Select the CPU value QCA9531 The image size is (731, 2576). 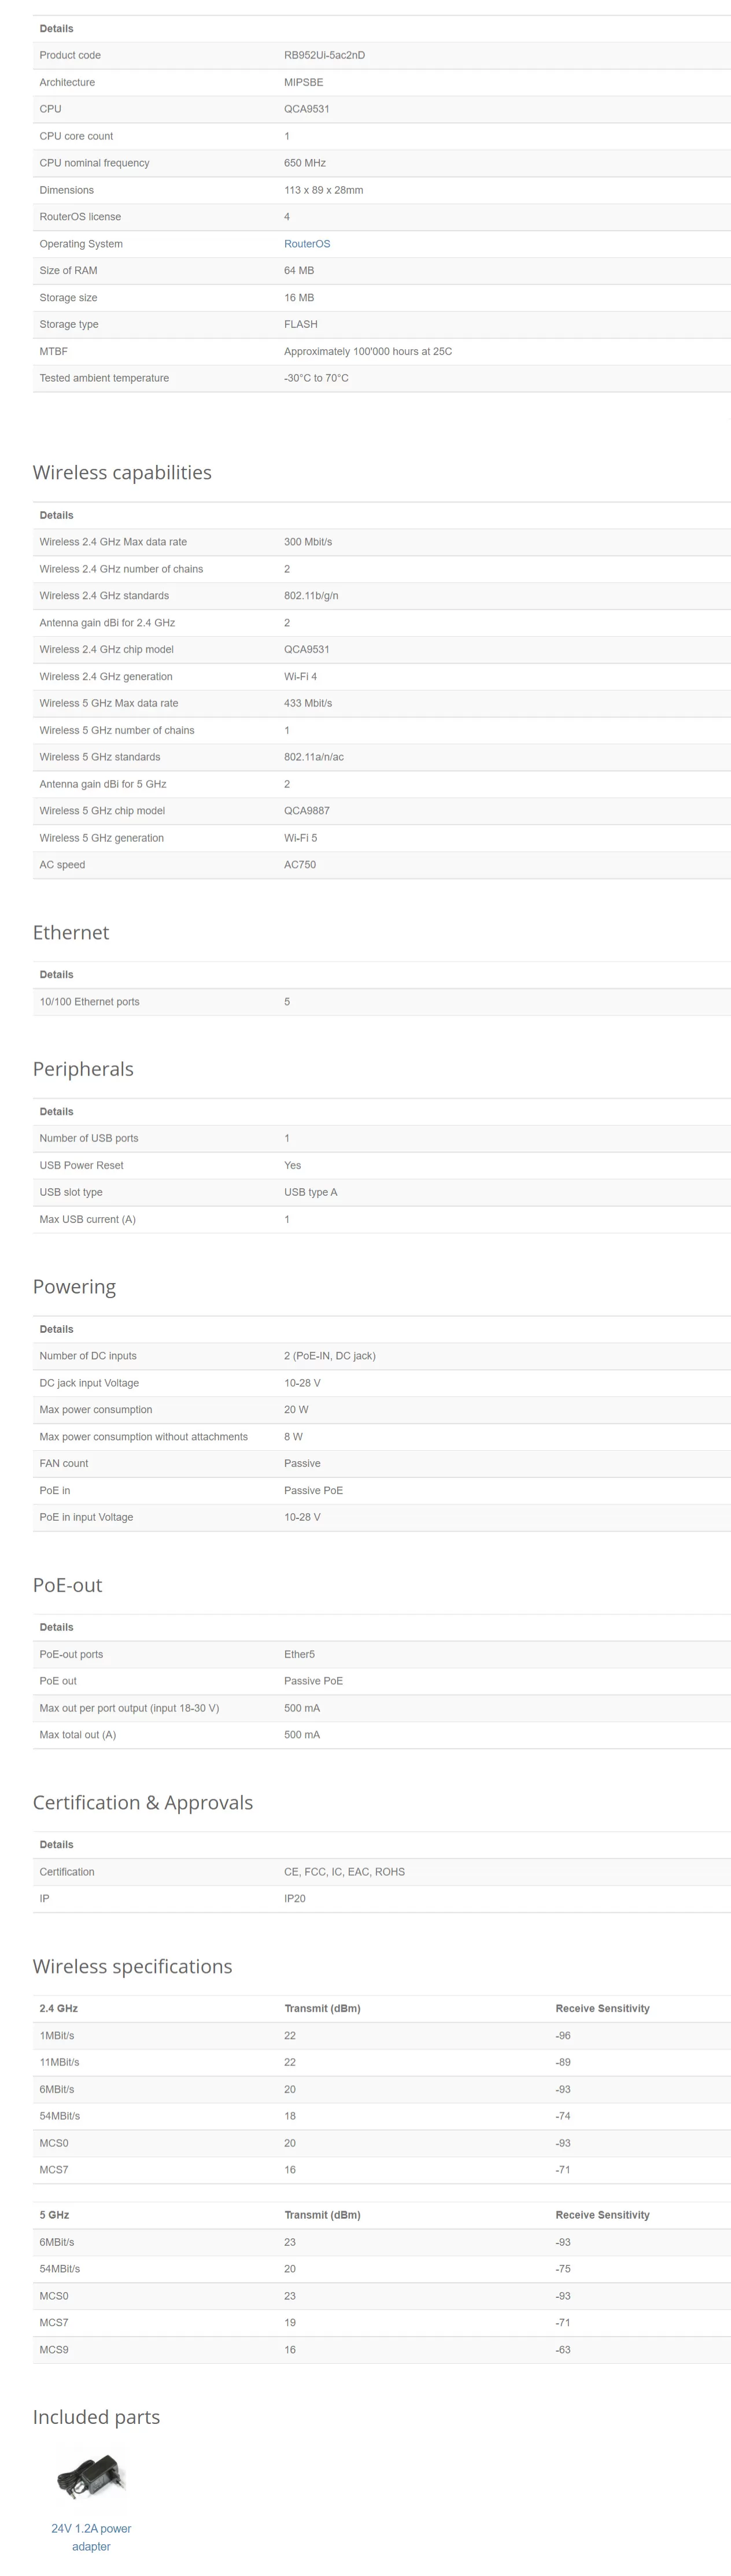coord(306,109)
